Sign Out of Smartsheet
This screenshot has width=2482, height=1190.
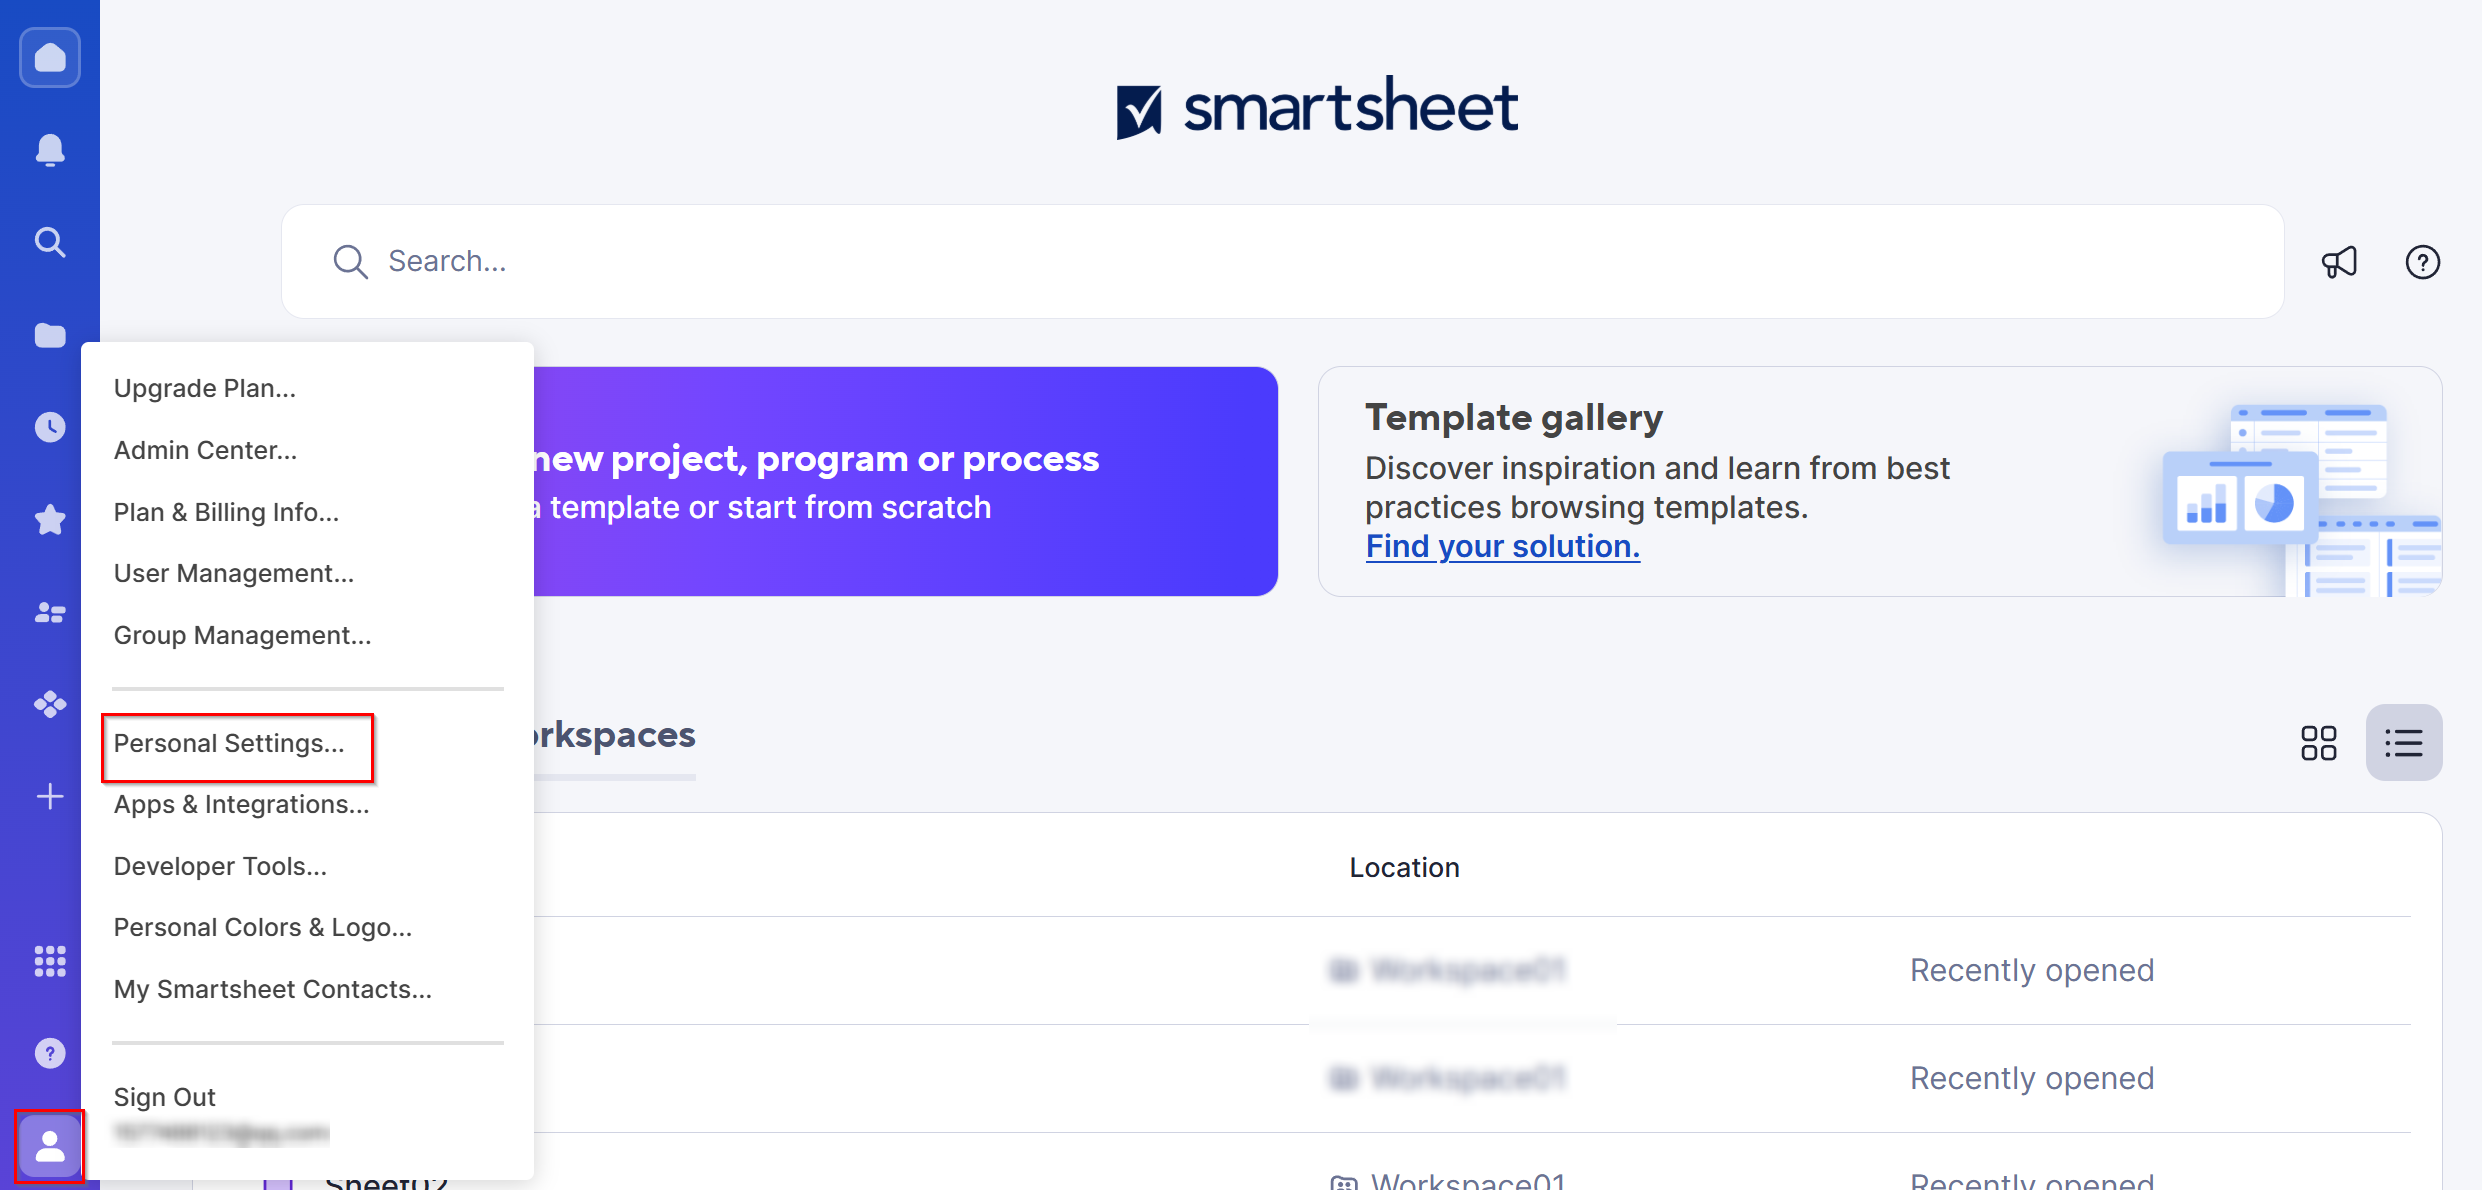point(164,1096)
